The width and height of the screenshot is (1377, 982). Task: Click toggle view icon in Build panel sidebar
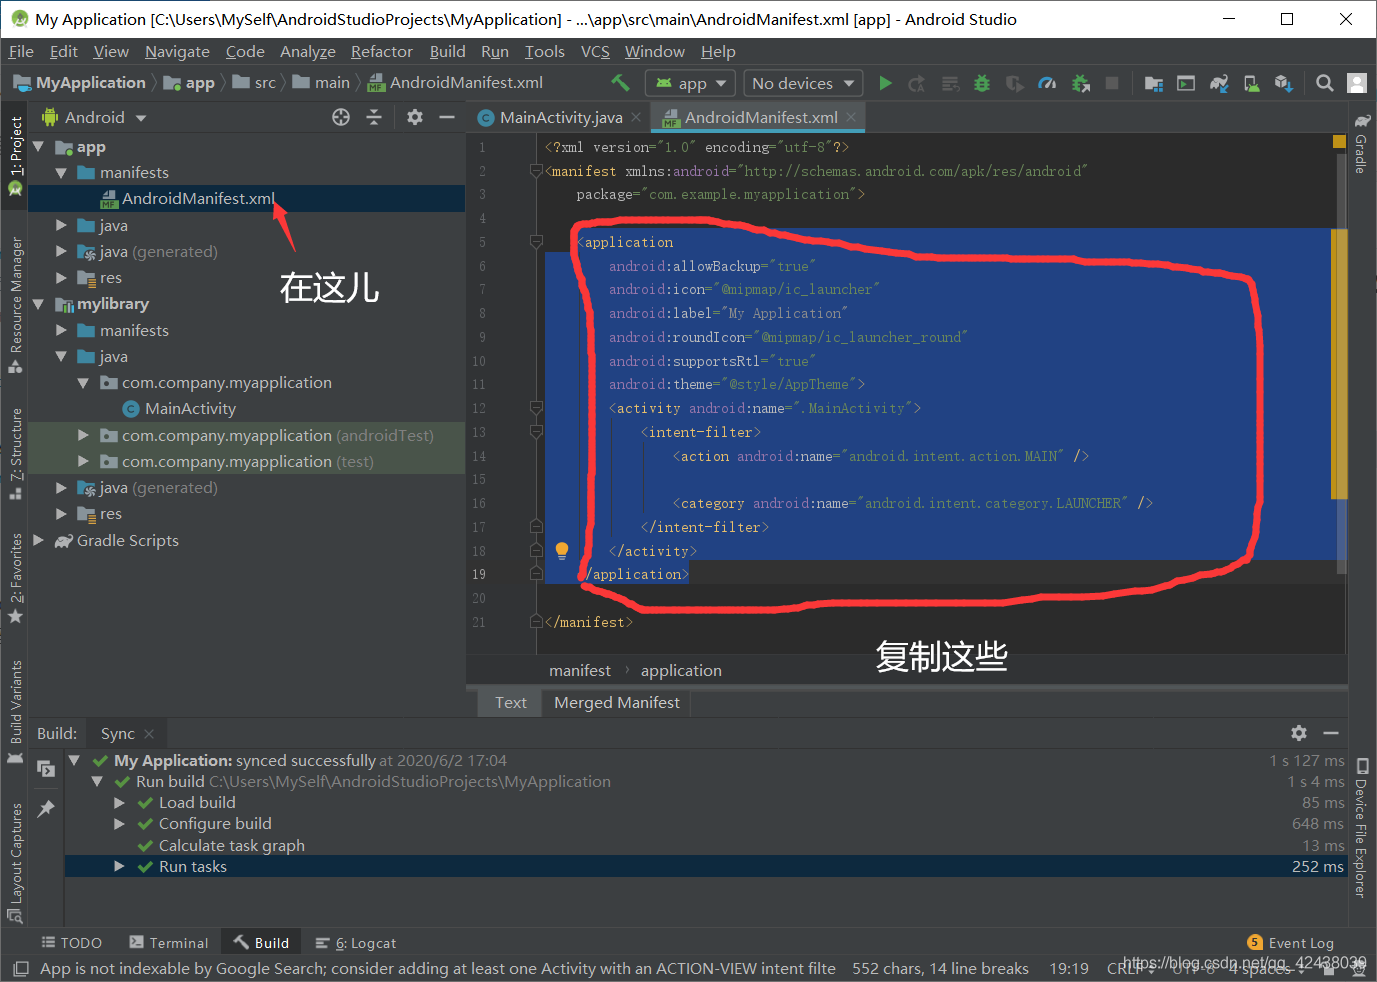click(x=46, y=768)
